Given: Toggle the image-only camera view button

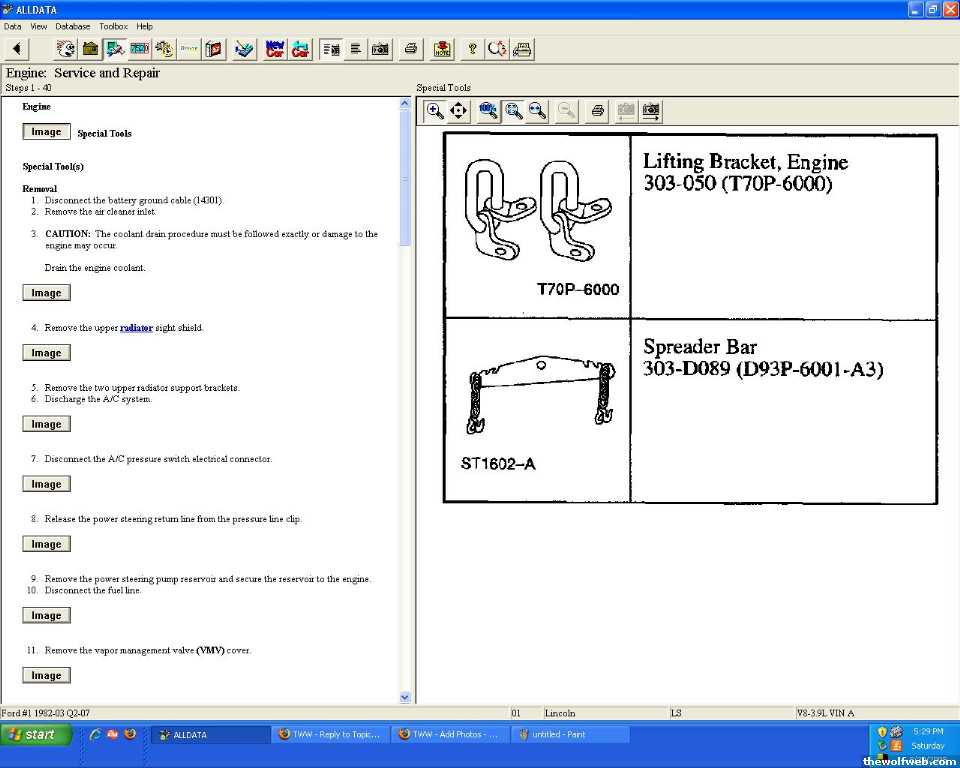Looking at the screenshot, I should [380, 48].
